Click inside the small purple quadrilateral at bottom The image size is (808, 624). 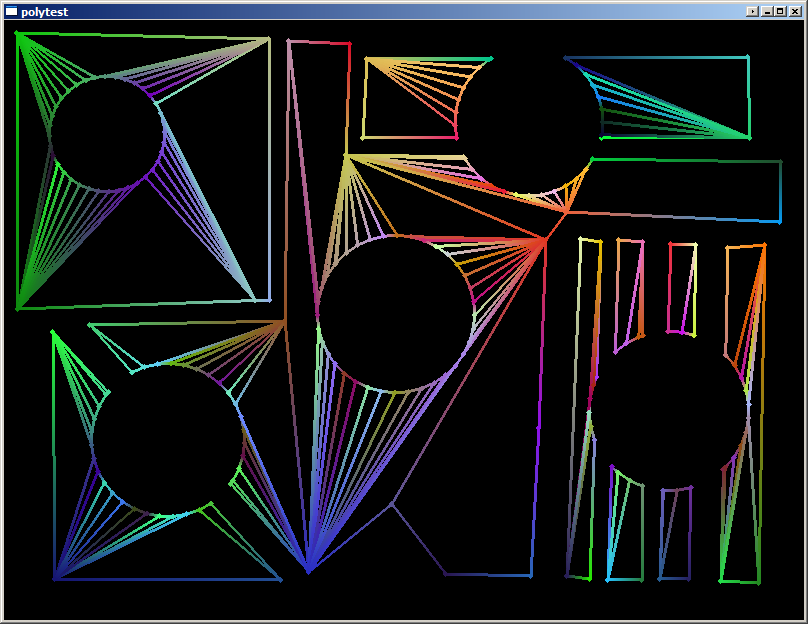pyautogui.click(x=675, y=533)
